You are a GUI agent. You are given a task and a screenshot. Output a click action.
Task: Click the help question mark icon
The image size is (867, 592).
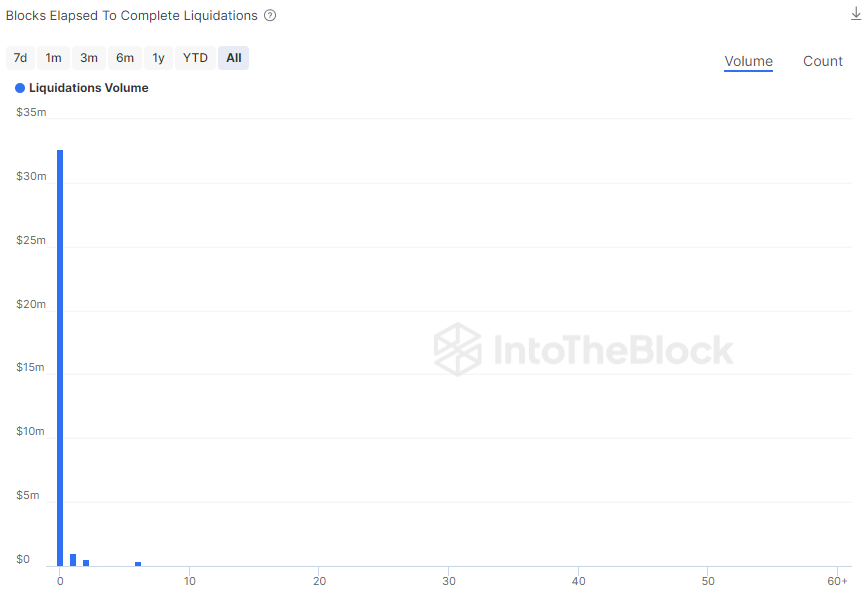click(270, 16)
